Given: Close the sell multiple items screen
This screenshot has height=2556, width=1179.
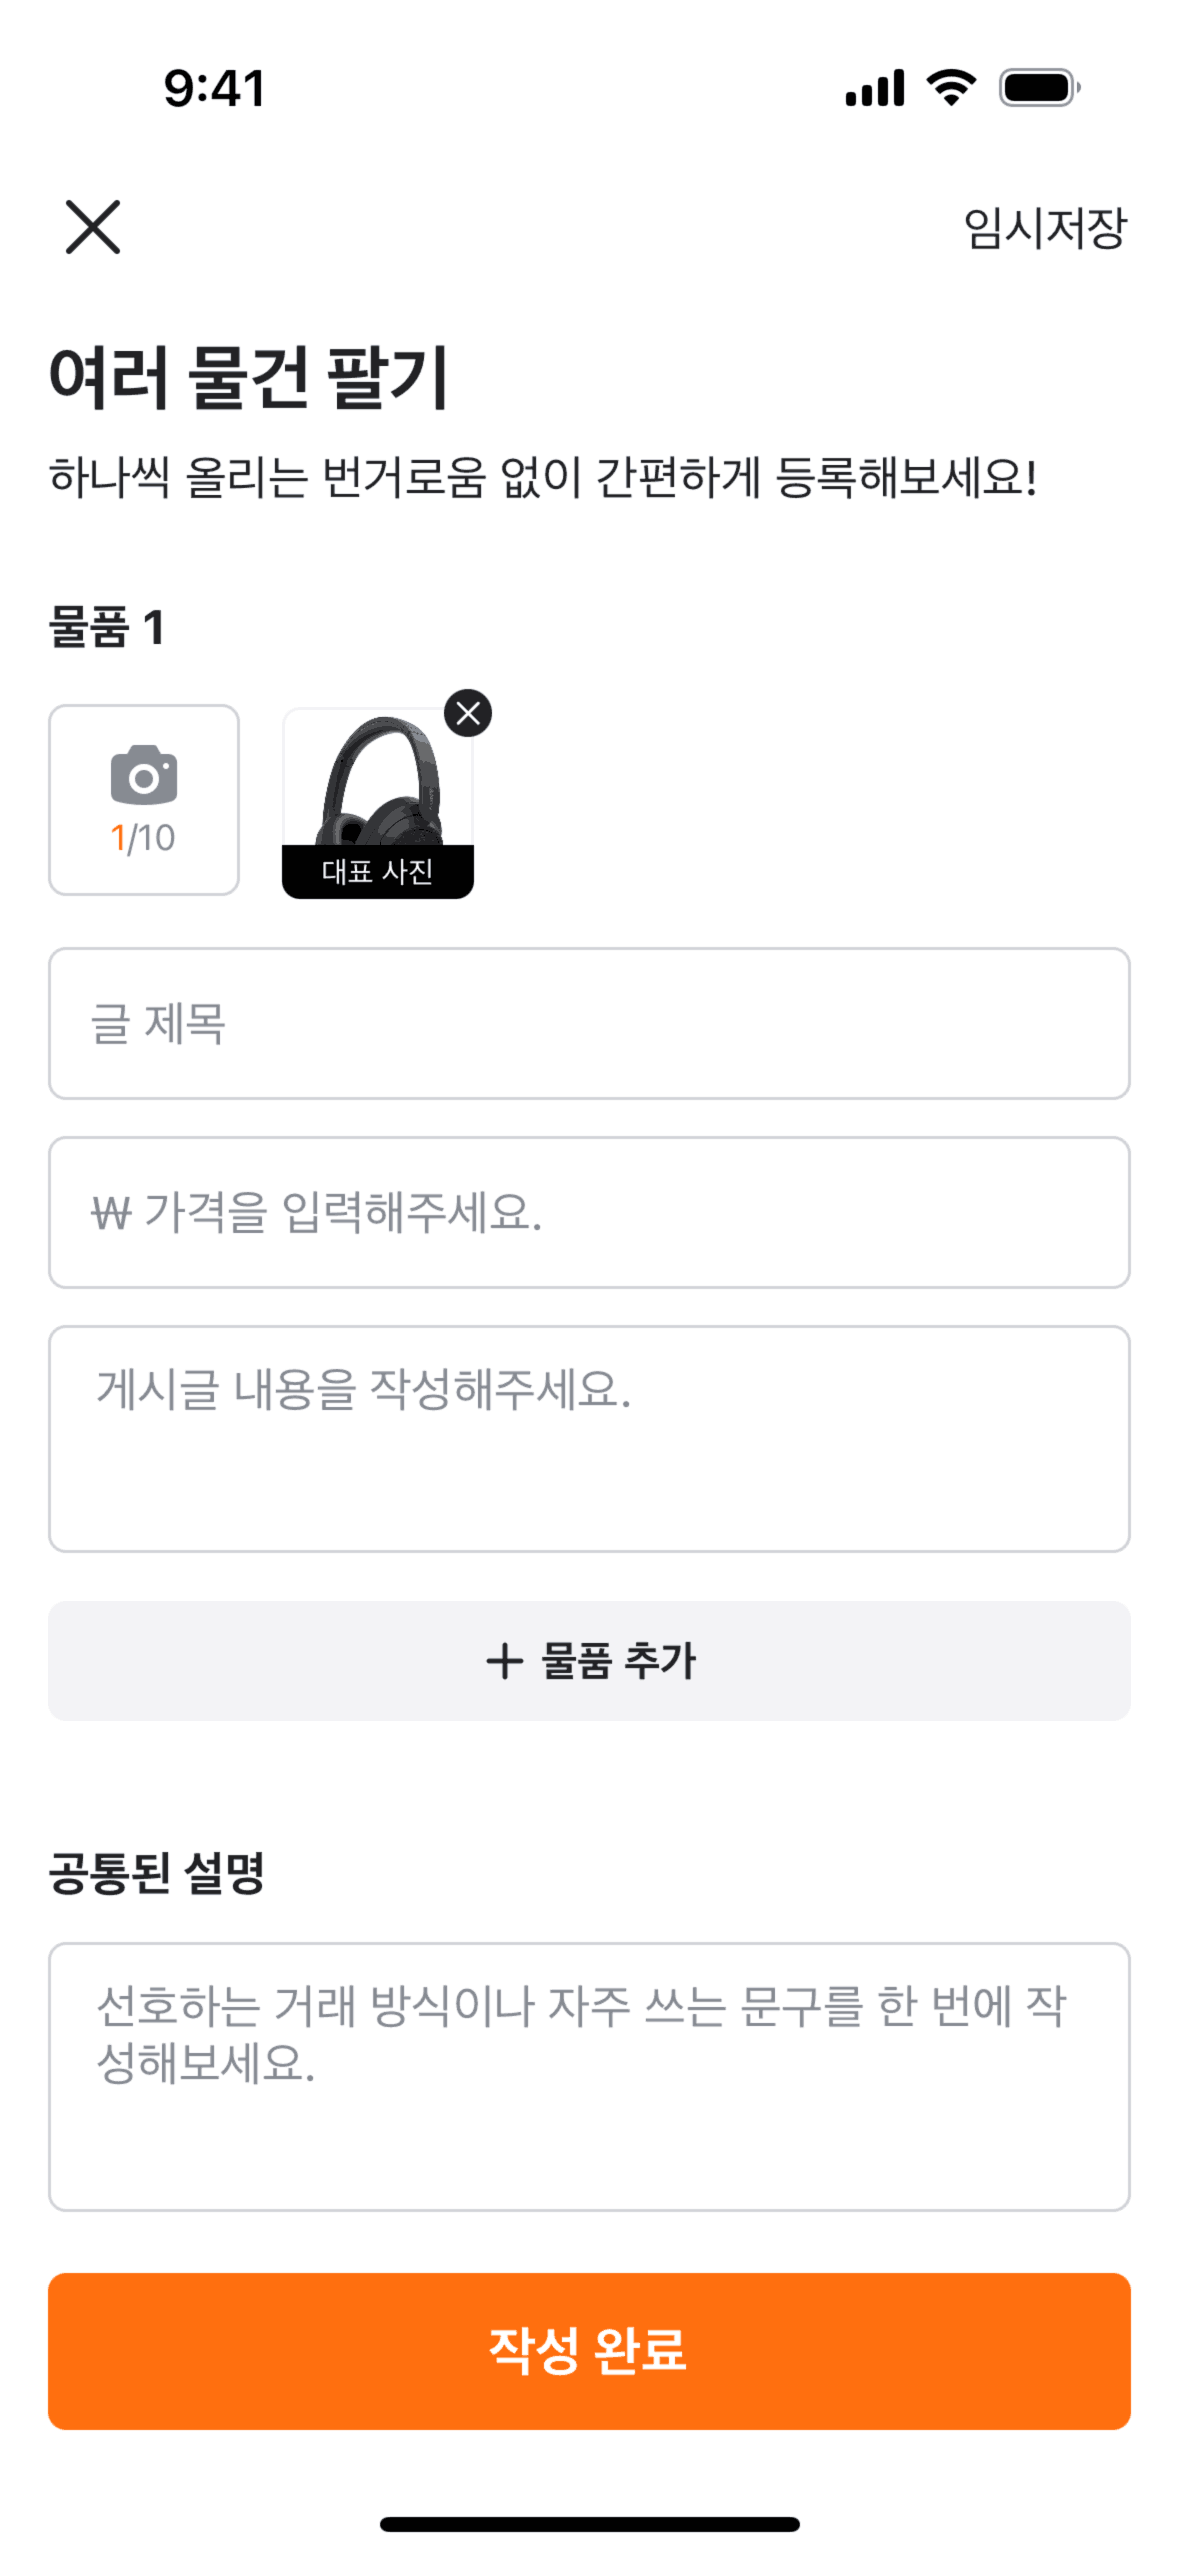Looking at the screenshot, I should 93,227.
